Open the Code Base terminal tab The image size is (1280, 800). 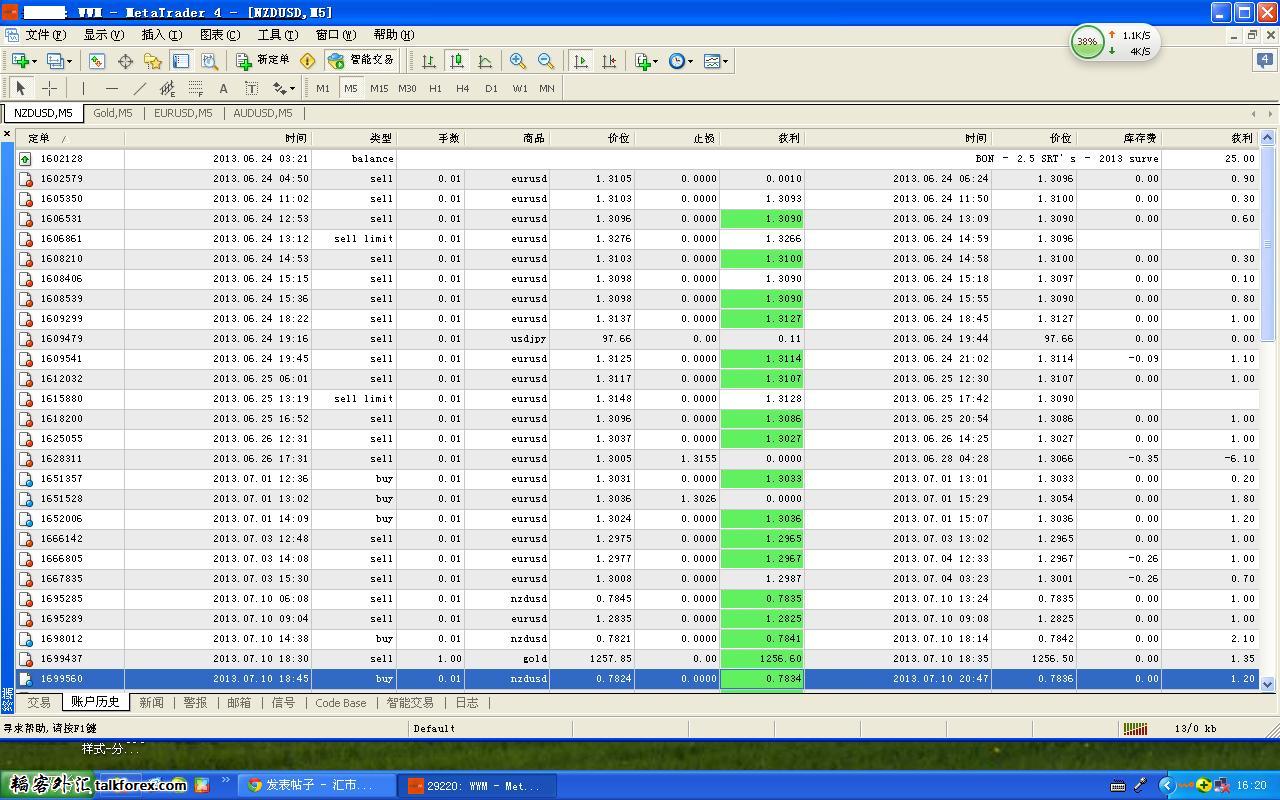coord(341,703)
